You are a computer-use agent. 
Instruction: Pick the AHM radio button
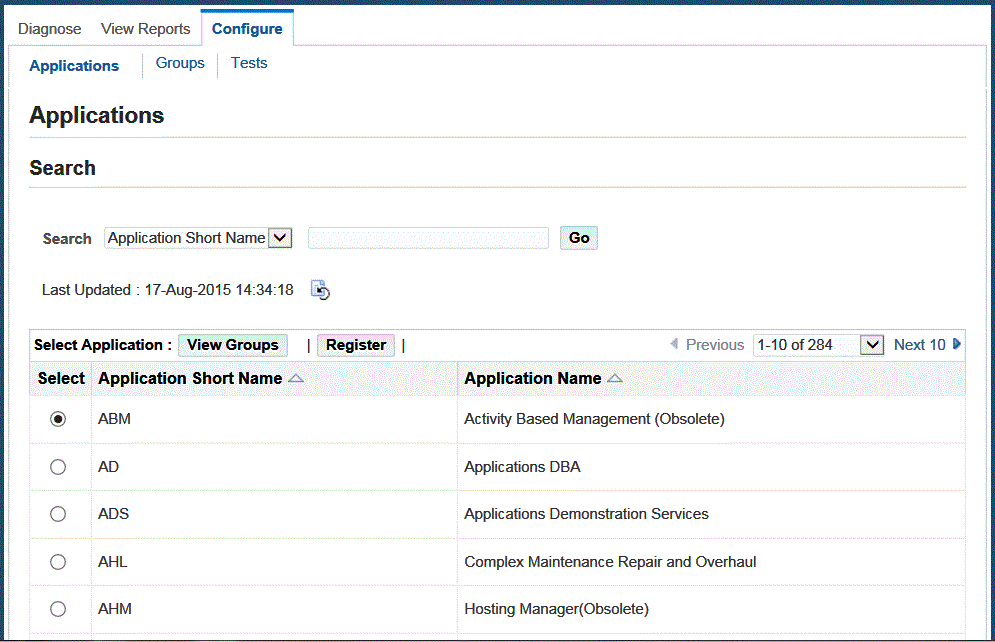point(58,609)
